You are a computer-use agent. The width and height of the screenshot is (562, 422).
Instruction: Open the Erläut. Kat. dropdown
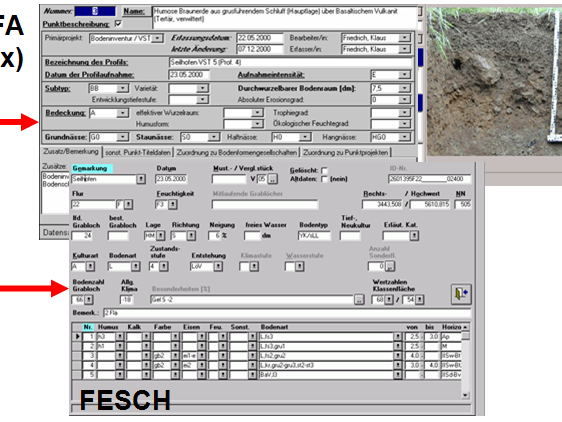point(414,236)
